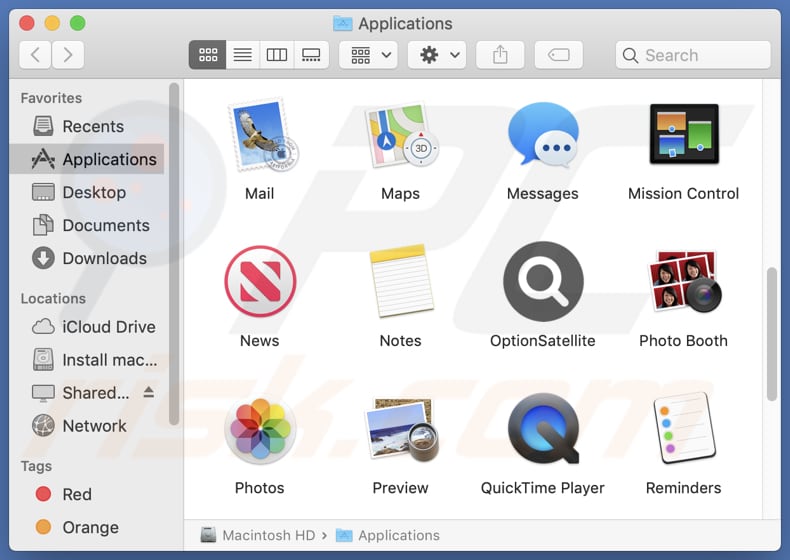The height and width of the screenshot is (560, 790).
Task: Switch to column view
Action: tap(277, 54)
